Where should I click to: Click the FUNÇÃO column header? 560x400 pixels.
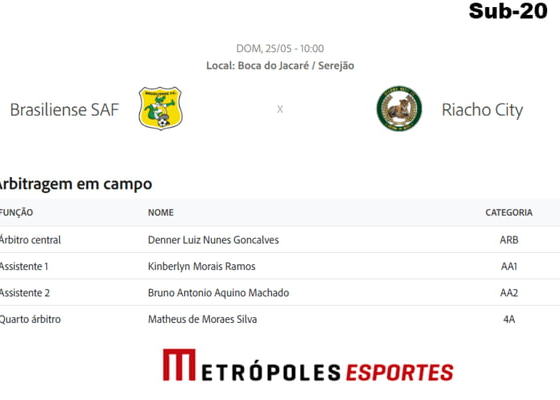tap(16, 212)
